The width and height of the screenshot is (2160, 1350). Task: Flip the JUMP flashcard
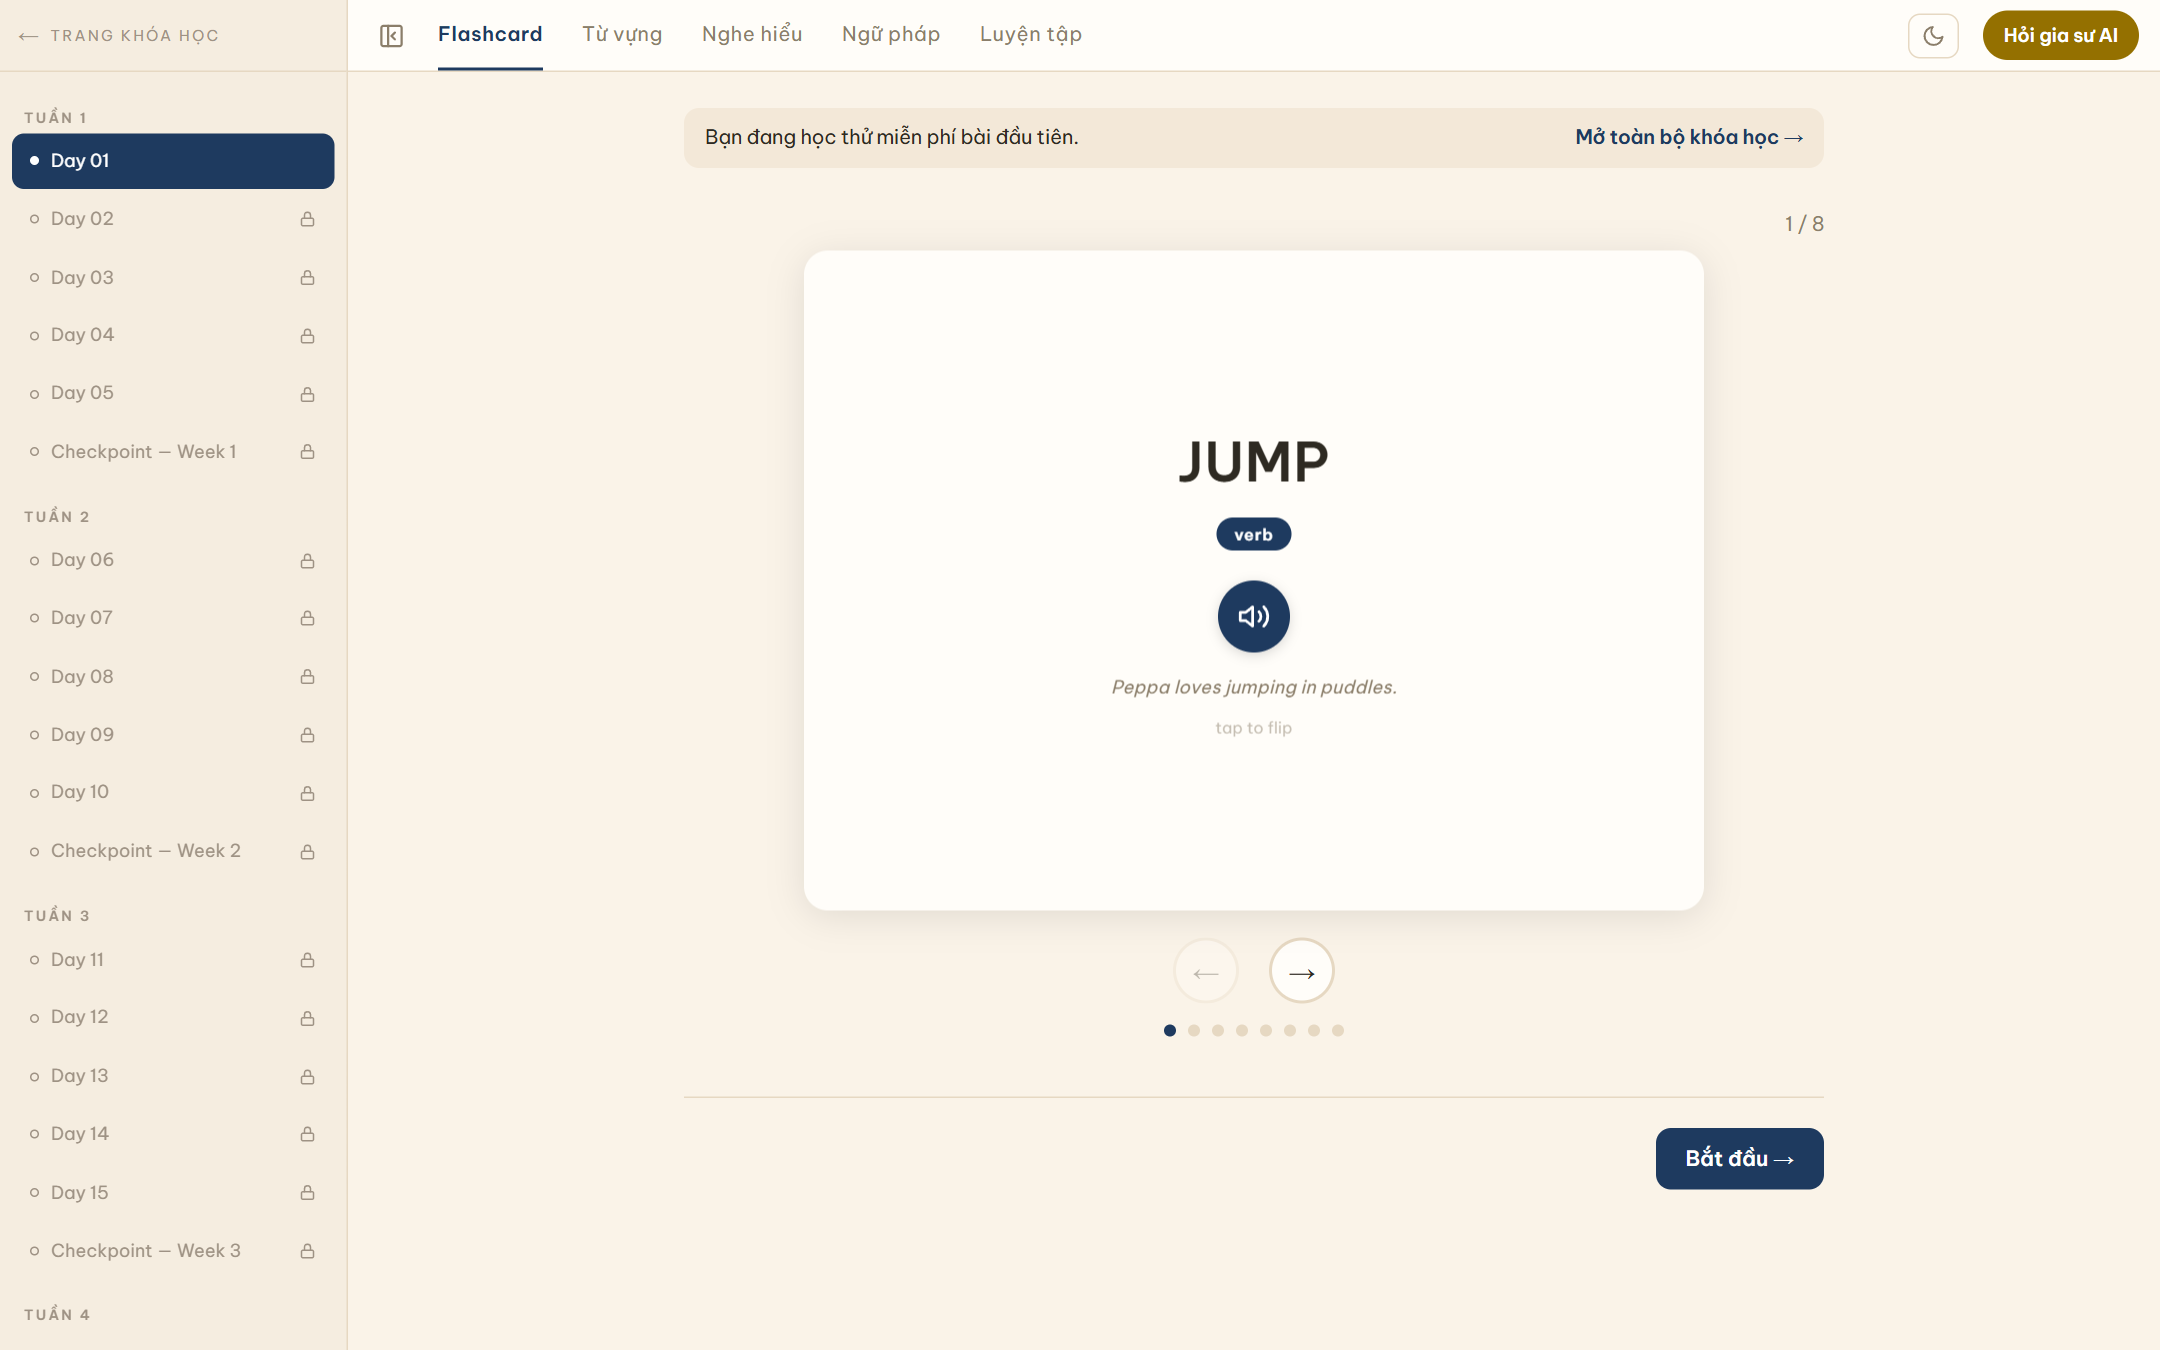point(1253,580)
